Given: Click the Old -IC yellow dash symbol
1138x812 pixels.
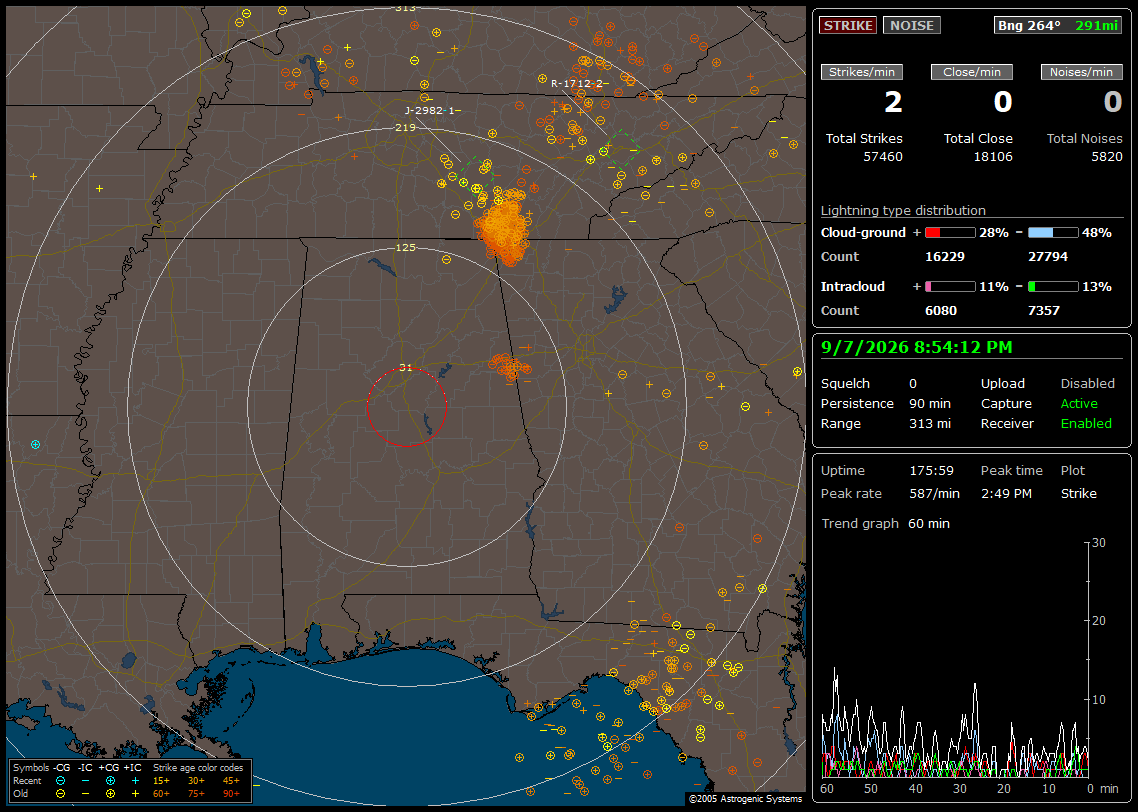Looking at the screenshot, I should (86, 794).
